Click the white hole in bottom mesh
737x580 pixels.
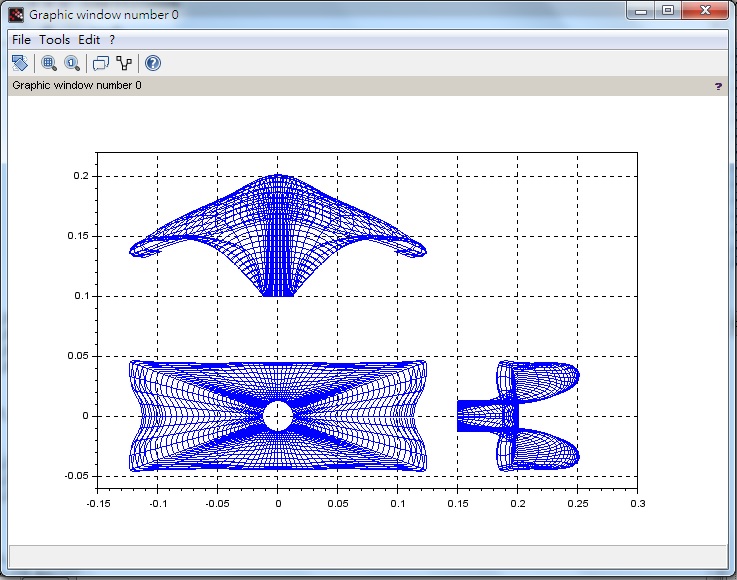278,416
